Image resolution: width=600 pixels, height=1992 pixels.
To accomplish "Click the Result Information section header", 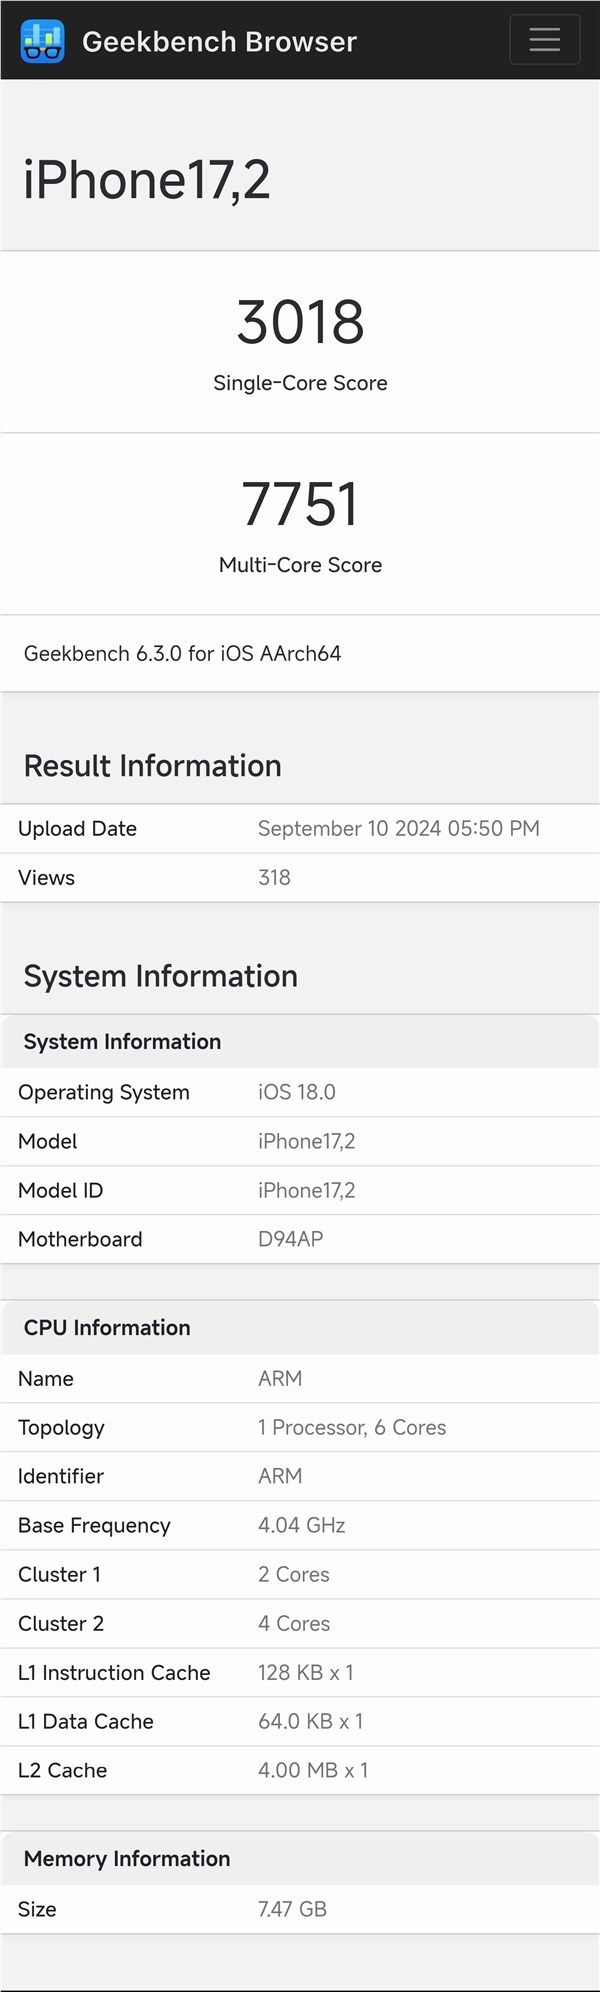I will (x=152, y=765).
